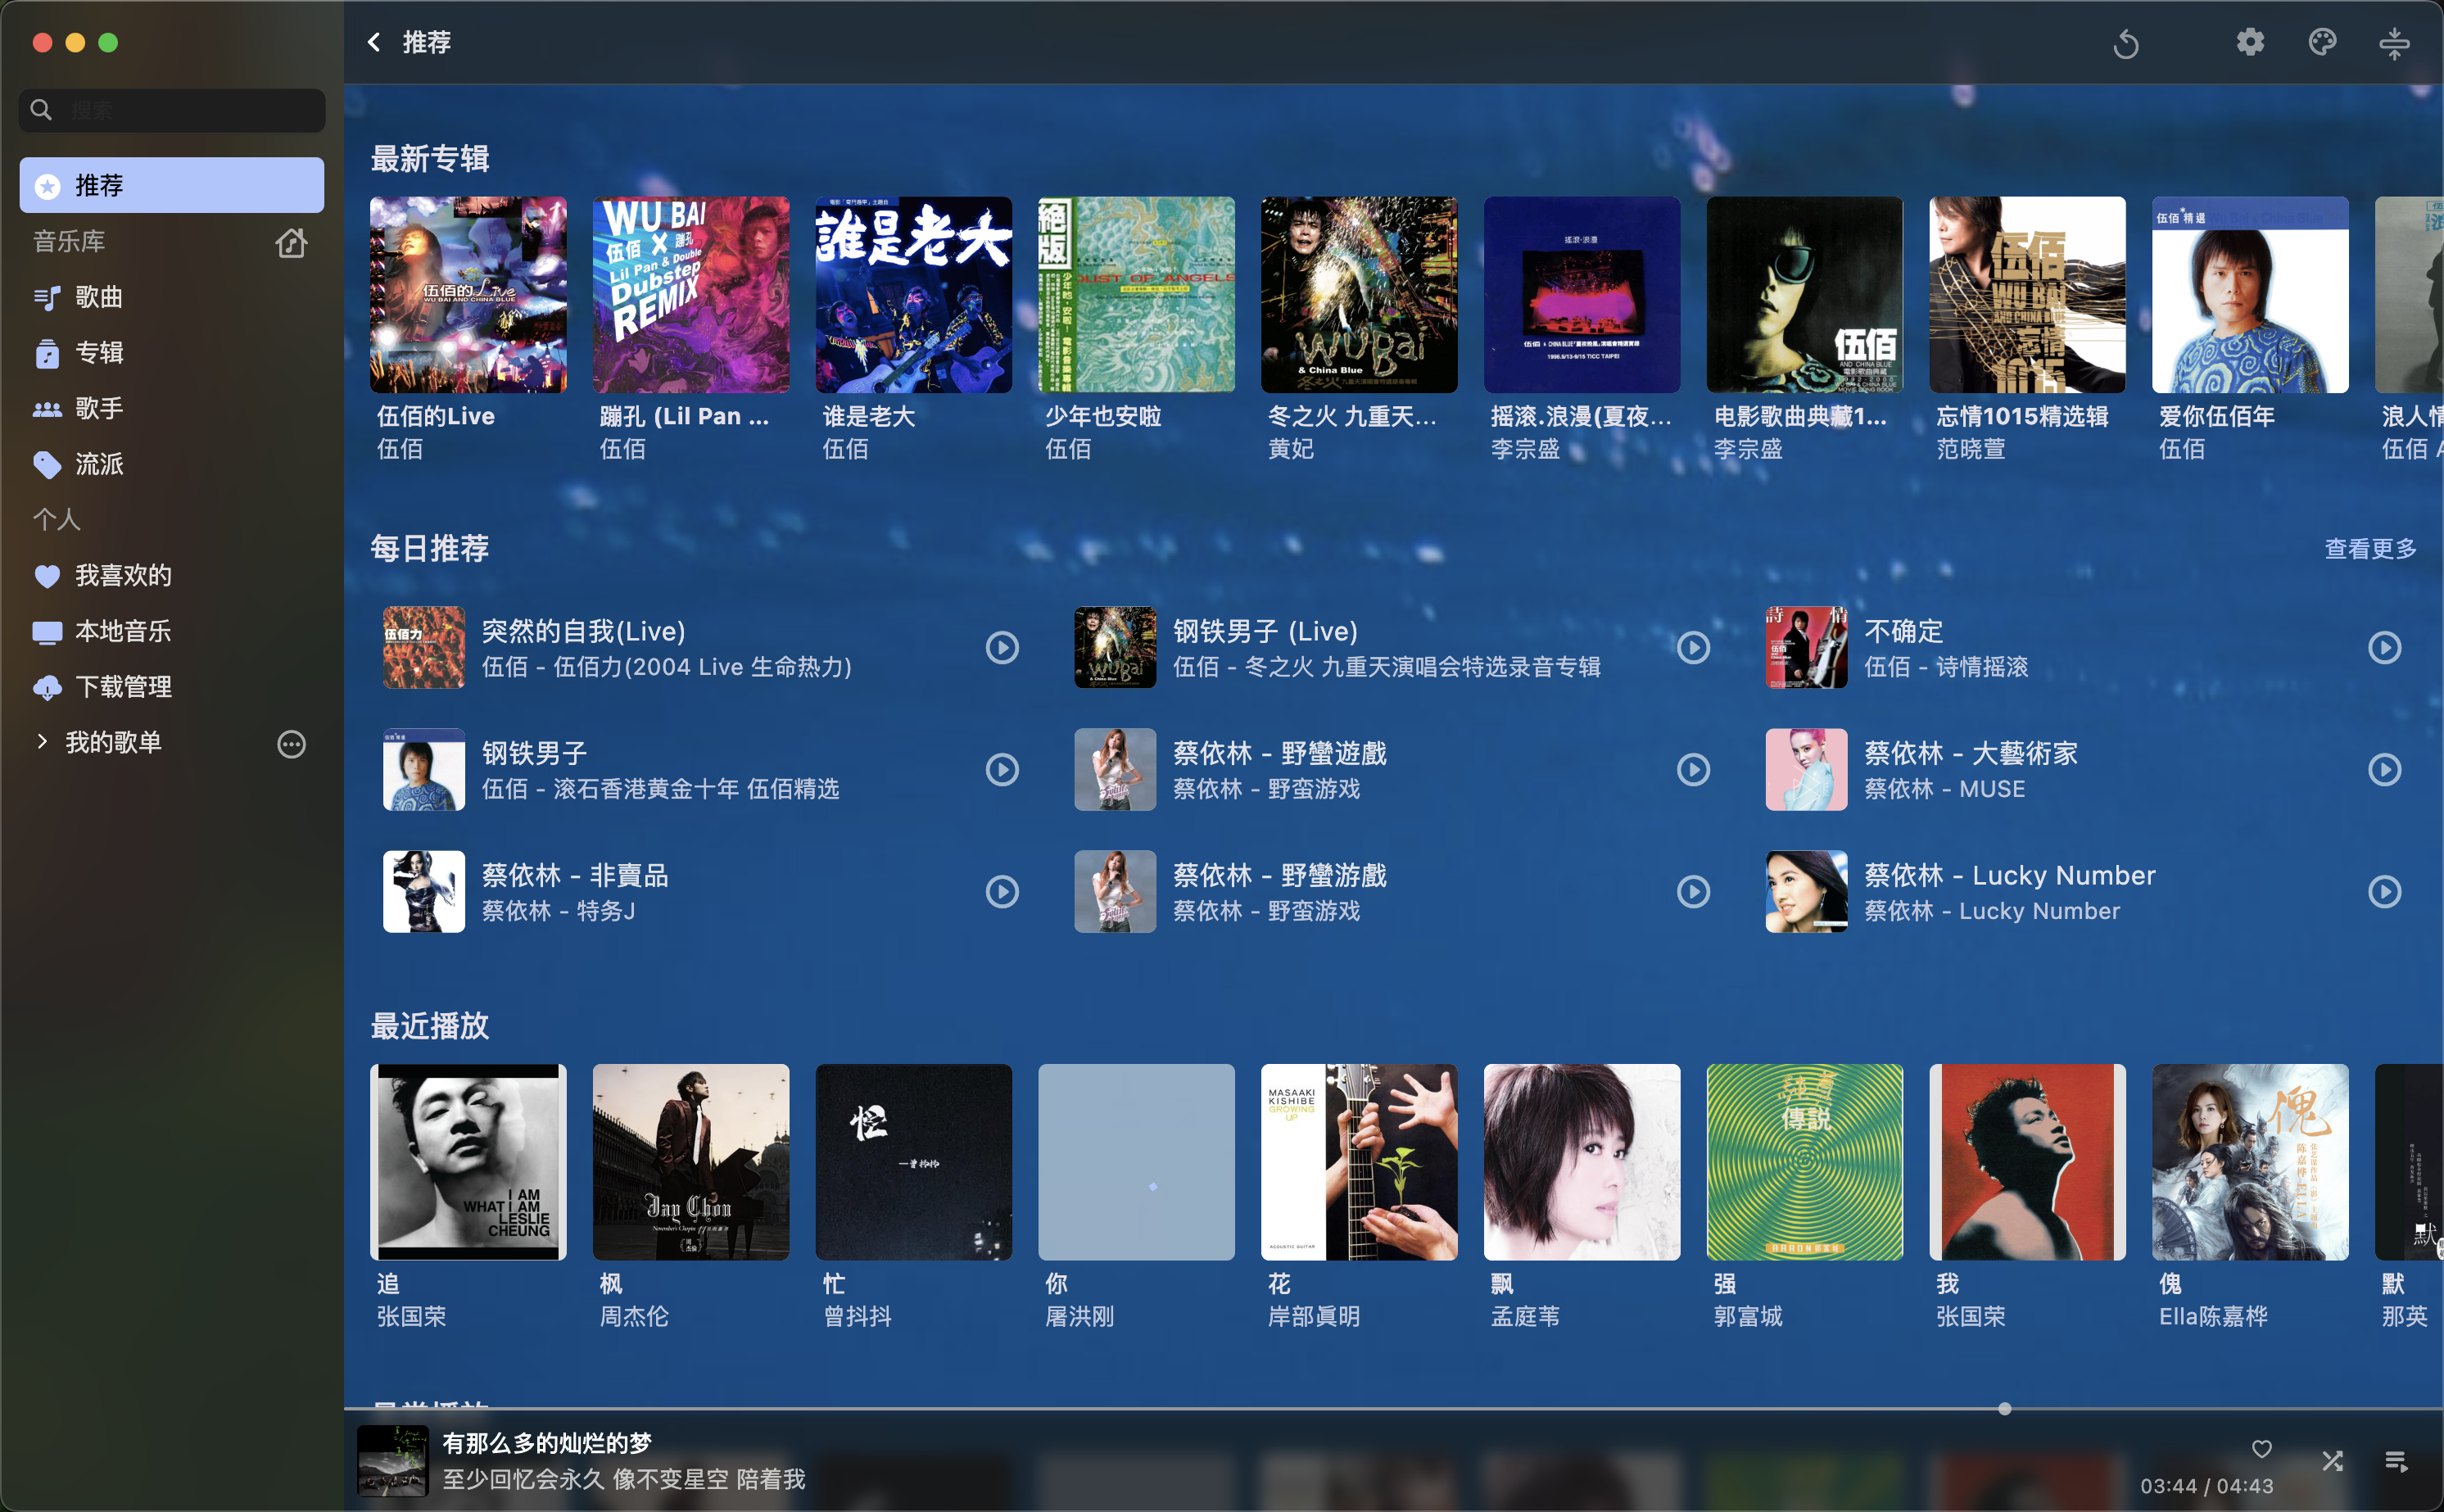Play 蔡依林 - 大藝術家 play icon
Screen dimensions: 2444x1512
(2385, 769)
